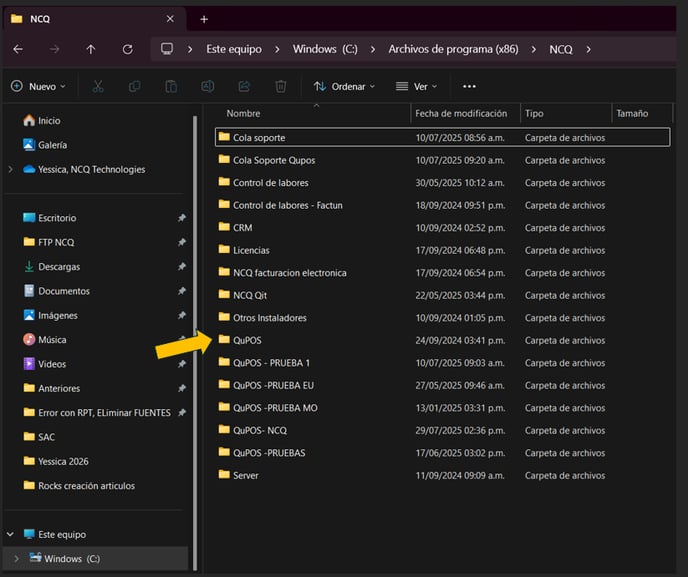
Task: Open Escritorio in quick access
Action: 50,218
